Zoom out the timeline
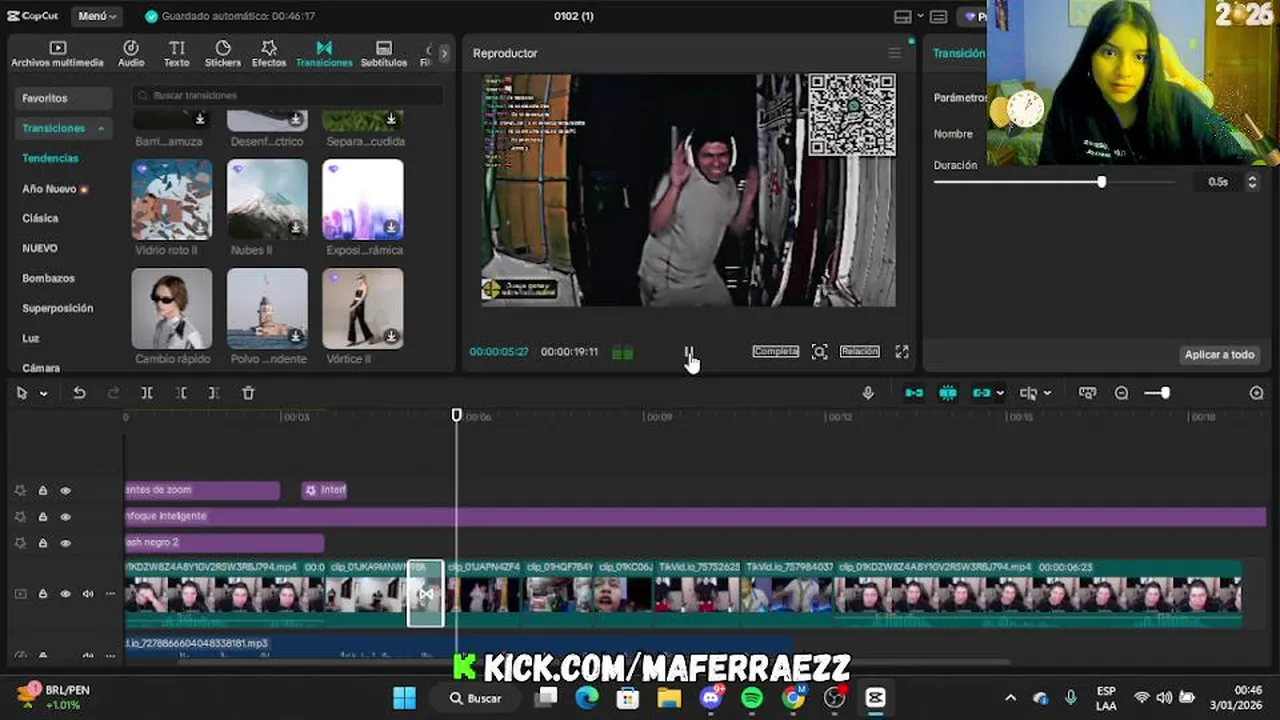 (x=1121, y=393)
